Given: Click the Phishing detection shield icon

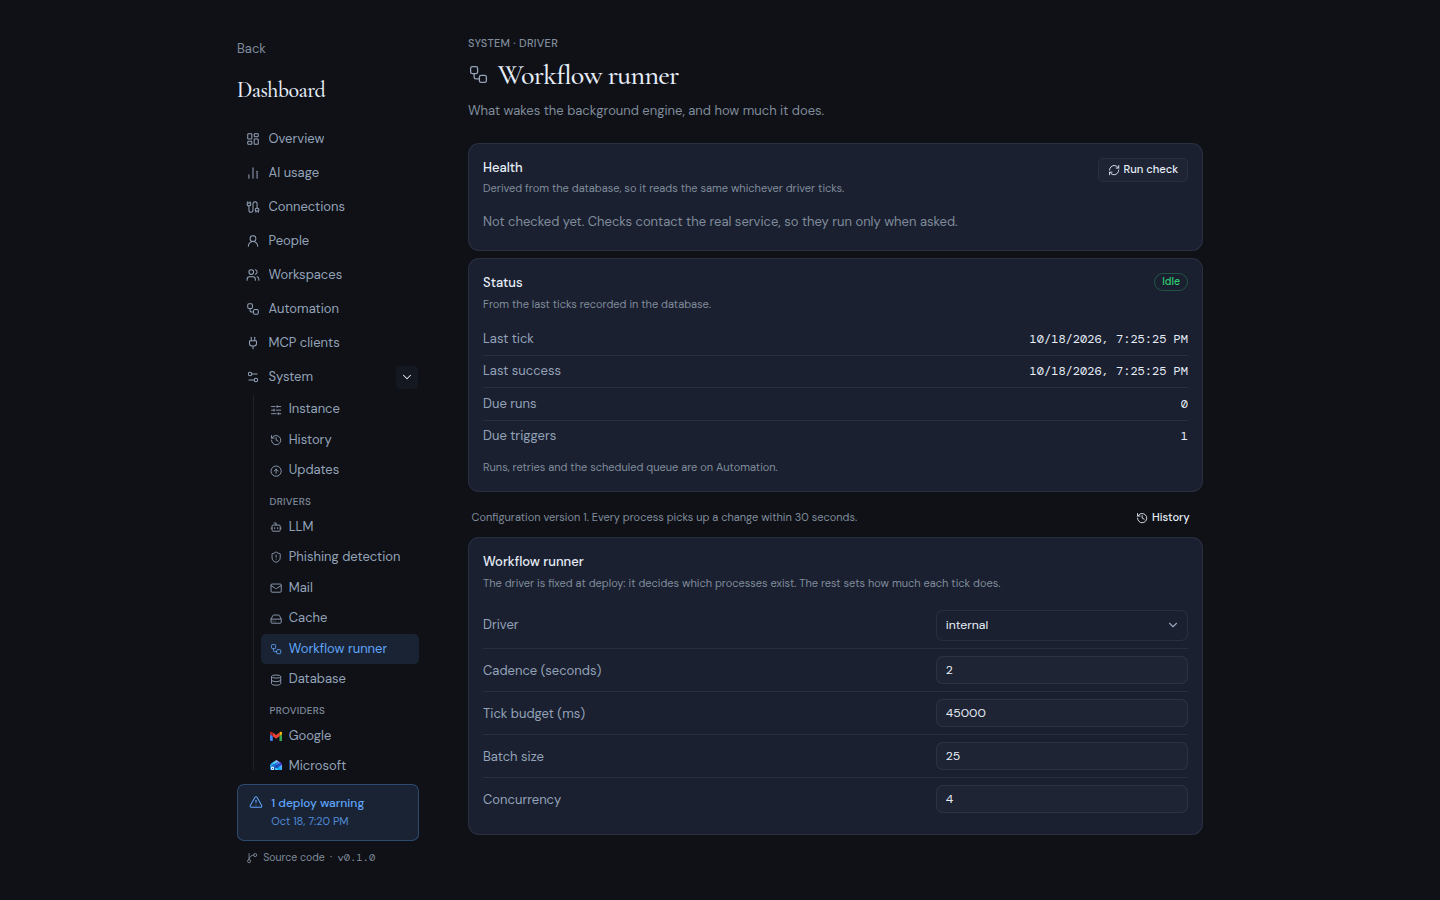Looking at the screenshot, I should [276, 557].
